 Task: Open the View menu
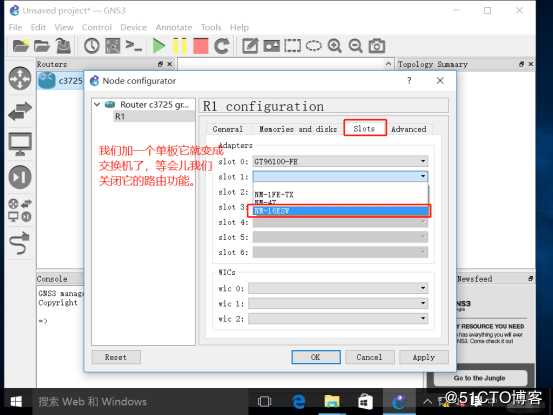(64, 27)
